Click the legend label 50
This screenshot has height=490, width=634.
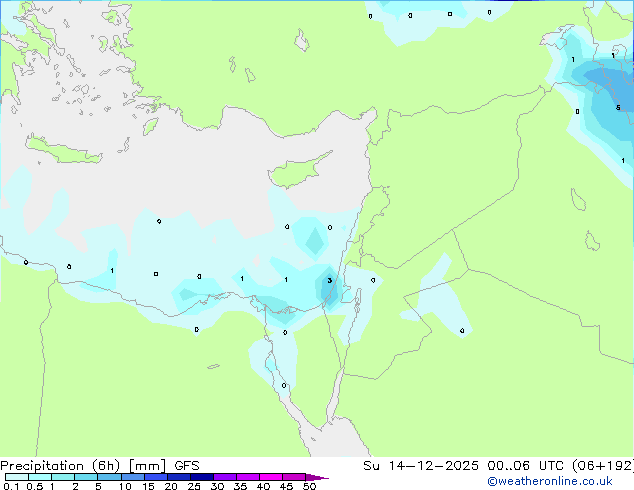click(x=309, y=486)
